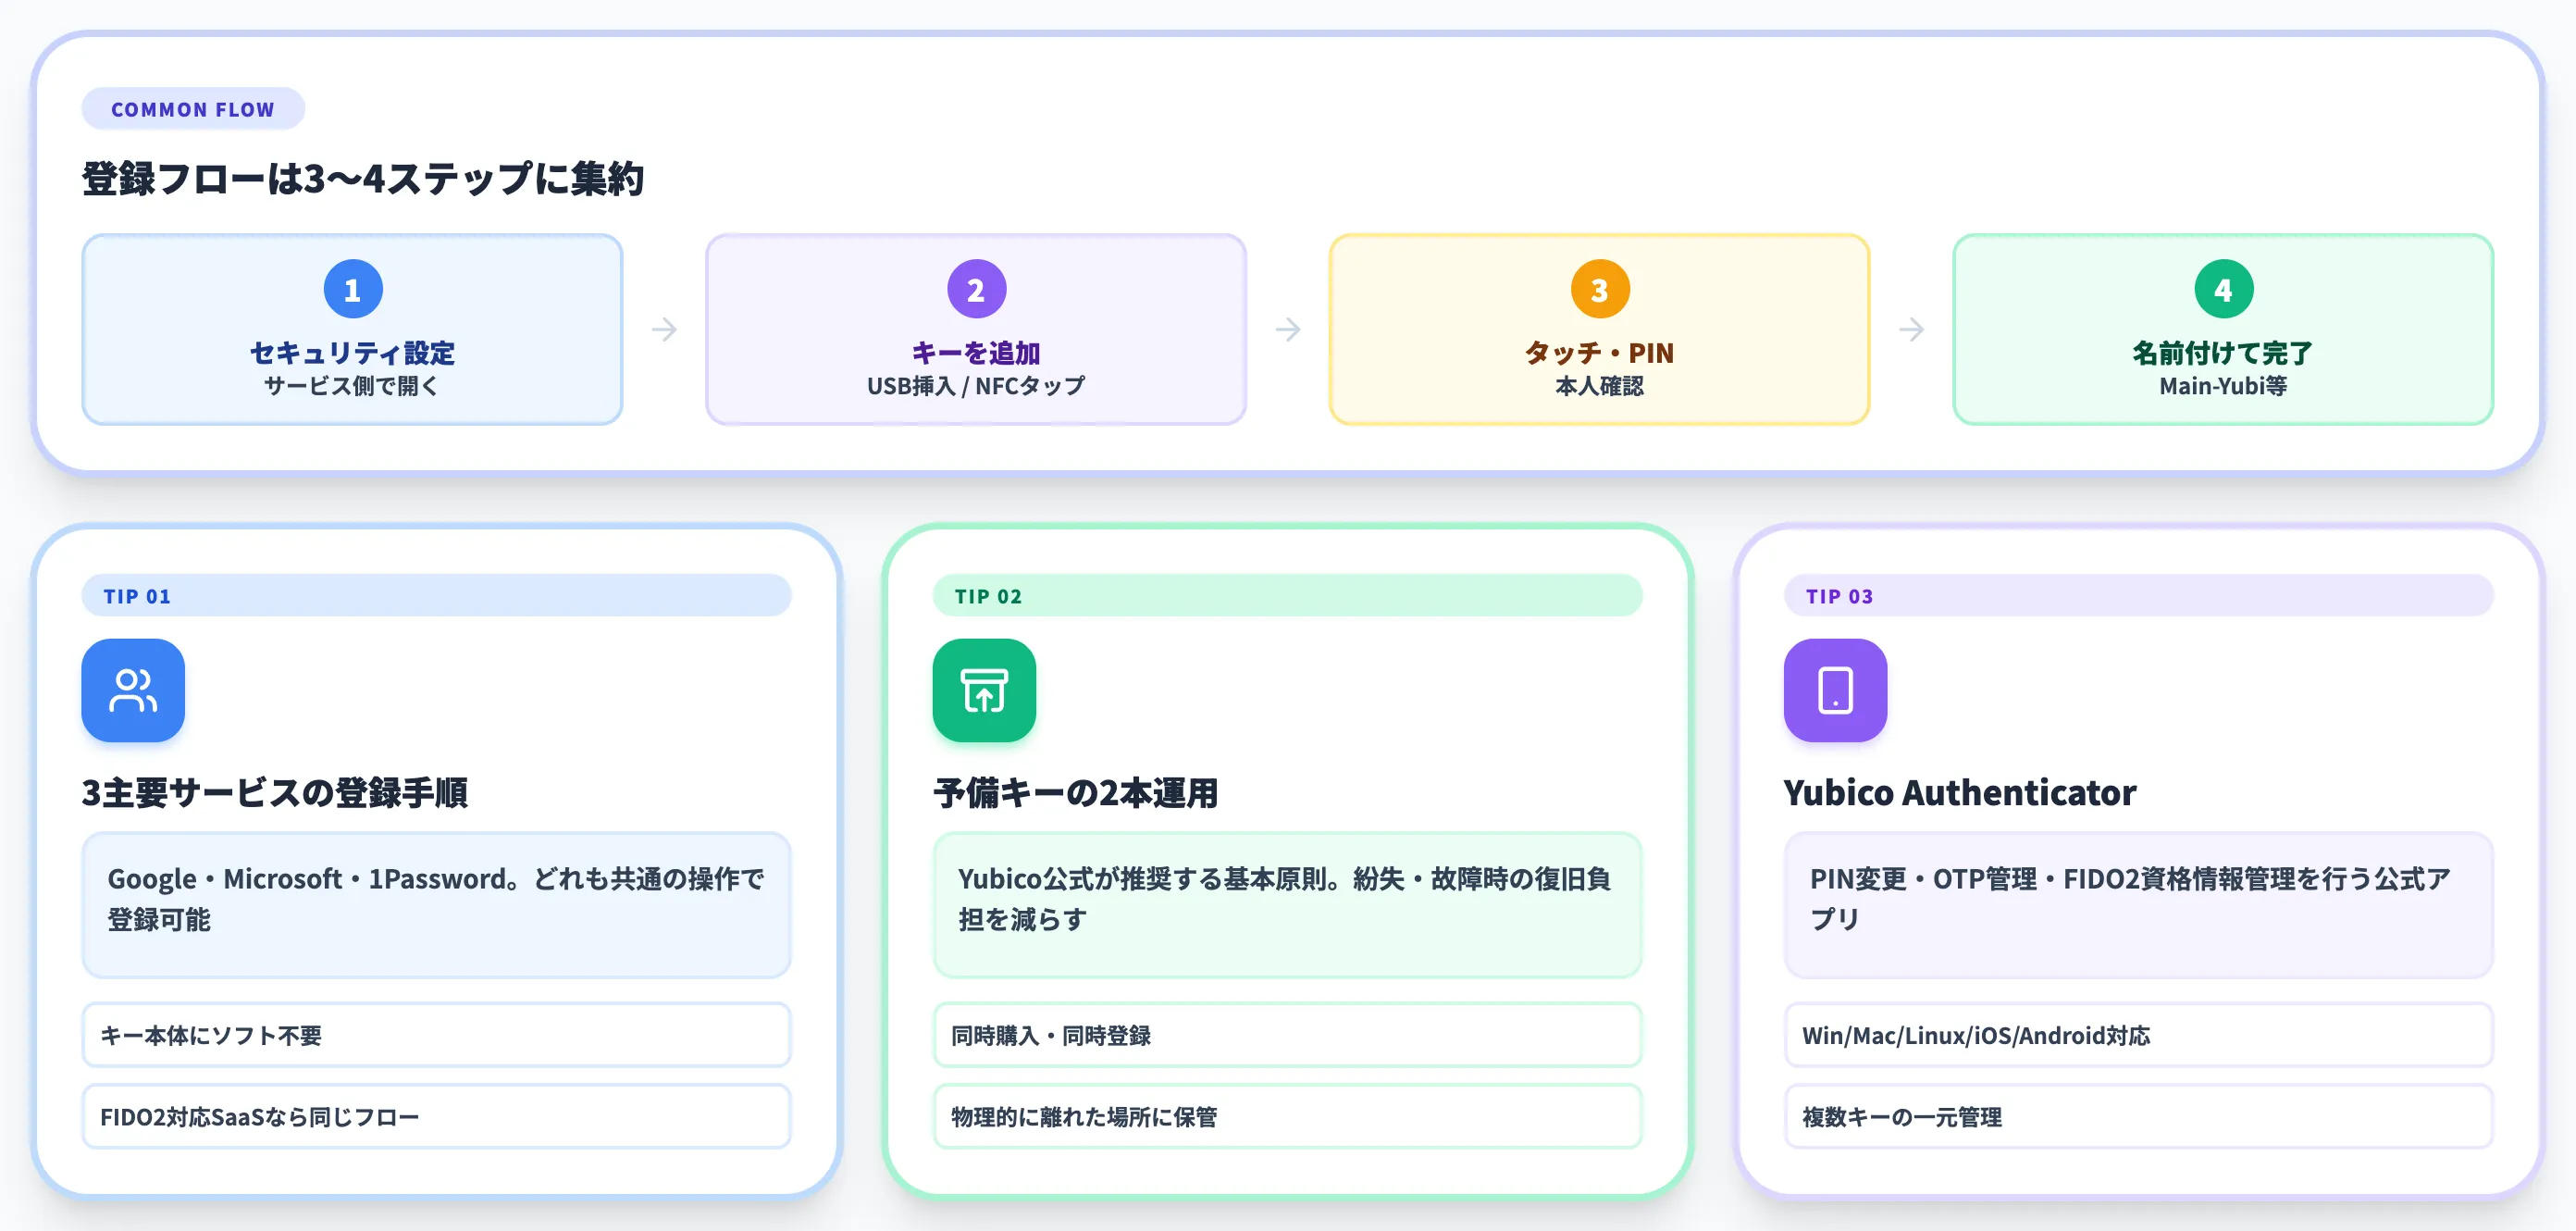This screenshot has height=1231, width=2576.
Task: Click the blue users icon in TIP 01
Action: pyautogui.click(x=133, y=690)
